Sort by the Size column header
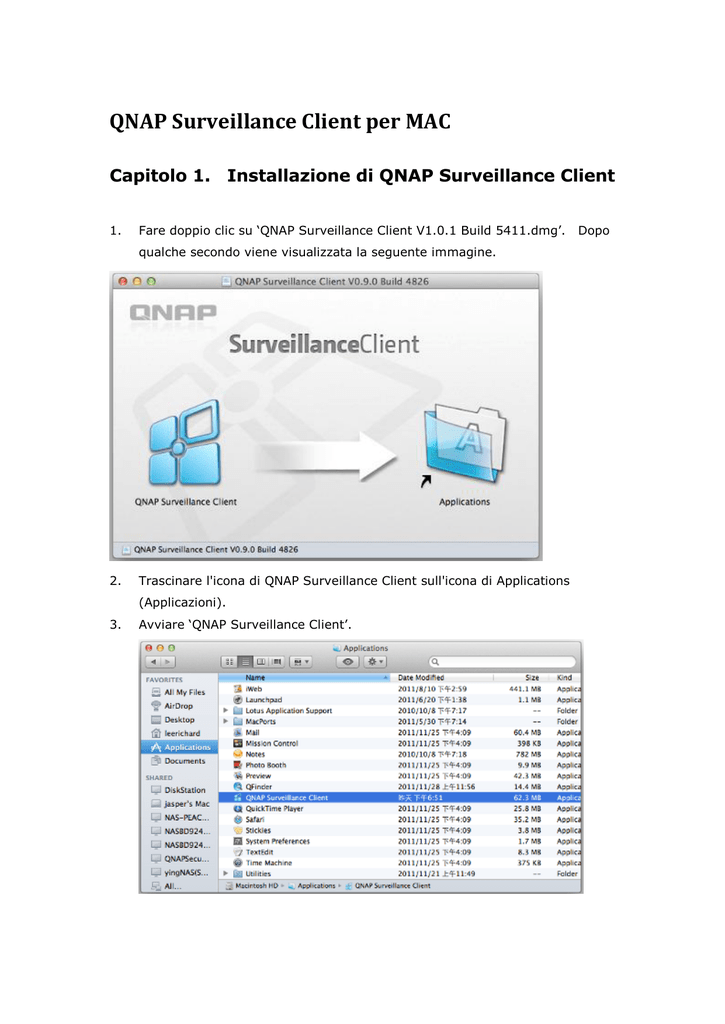The width and height of the screenshot is (725, 1024). tap(521, 678)
